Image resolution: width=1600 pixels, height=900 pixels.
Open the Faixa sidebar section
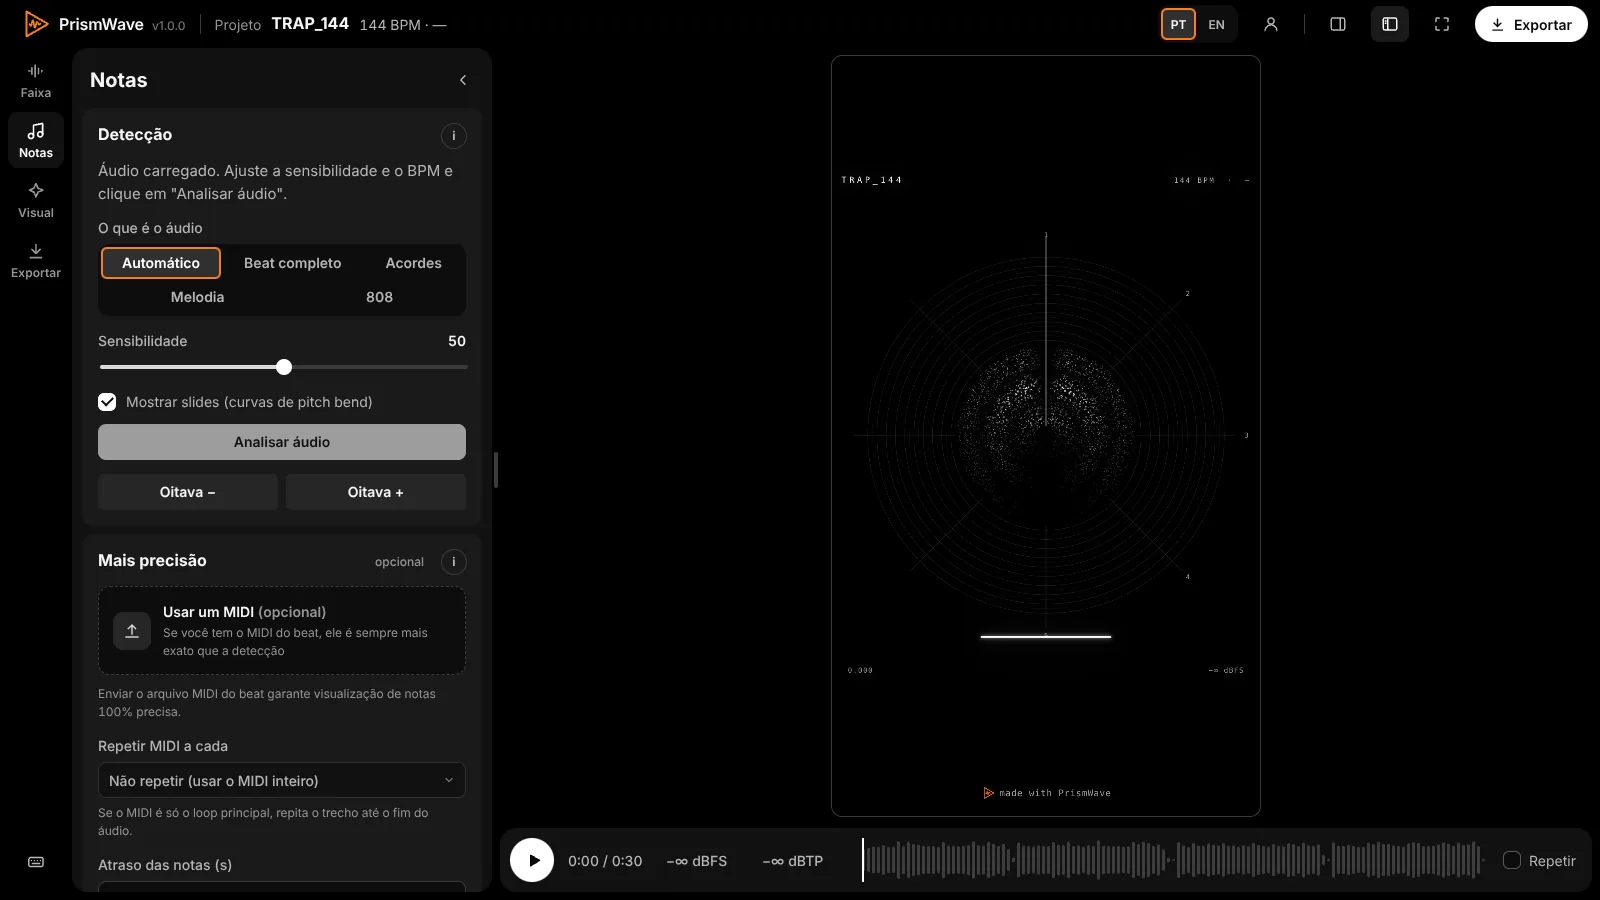[x=36, y=80]
